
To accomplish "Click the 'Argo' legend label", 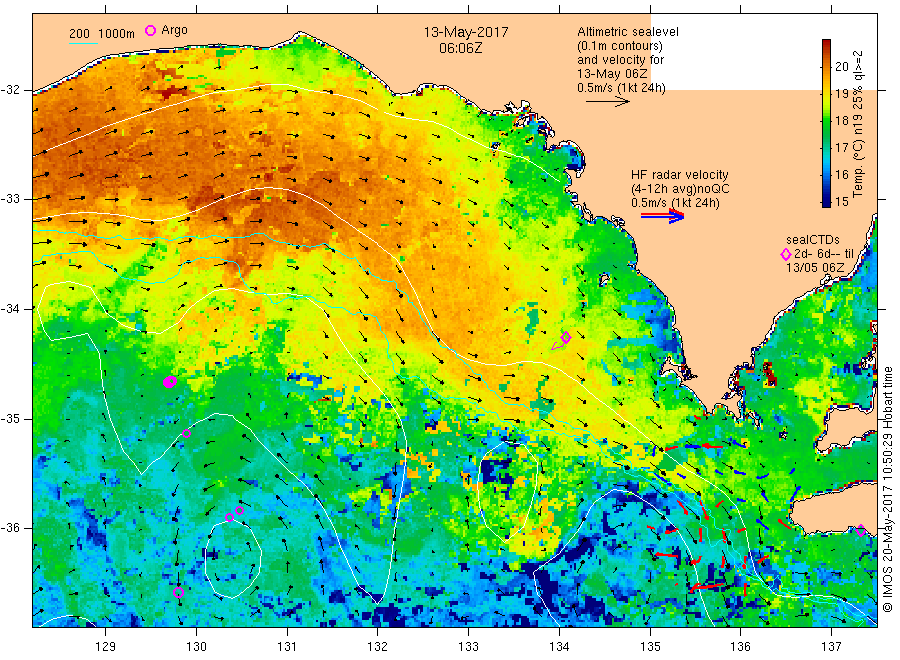I will click(x=174, y=30).
